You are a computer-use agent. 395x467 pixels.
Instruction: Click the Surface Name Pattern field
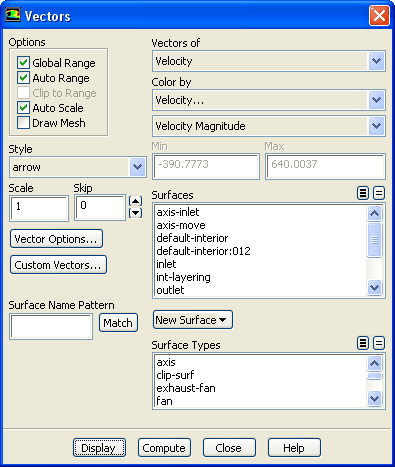51,327
